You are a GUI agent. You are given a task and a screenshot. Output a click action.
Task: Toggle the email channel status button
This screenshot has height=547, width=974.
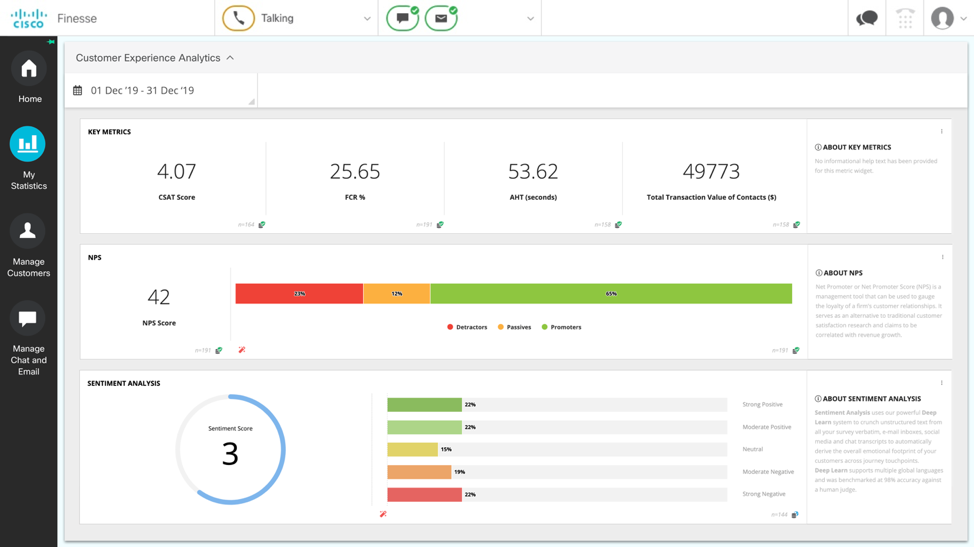click(441, 18)
